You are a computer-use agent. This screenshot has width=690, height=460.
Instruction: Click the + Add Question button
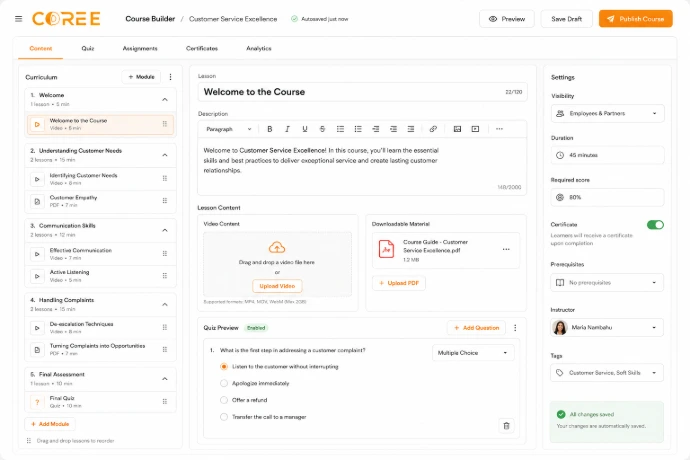pyautogui.click(x=477, y=328)
